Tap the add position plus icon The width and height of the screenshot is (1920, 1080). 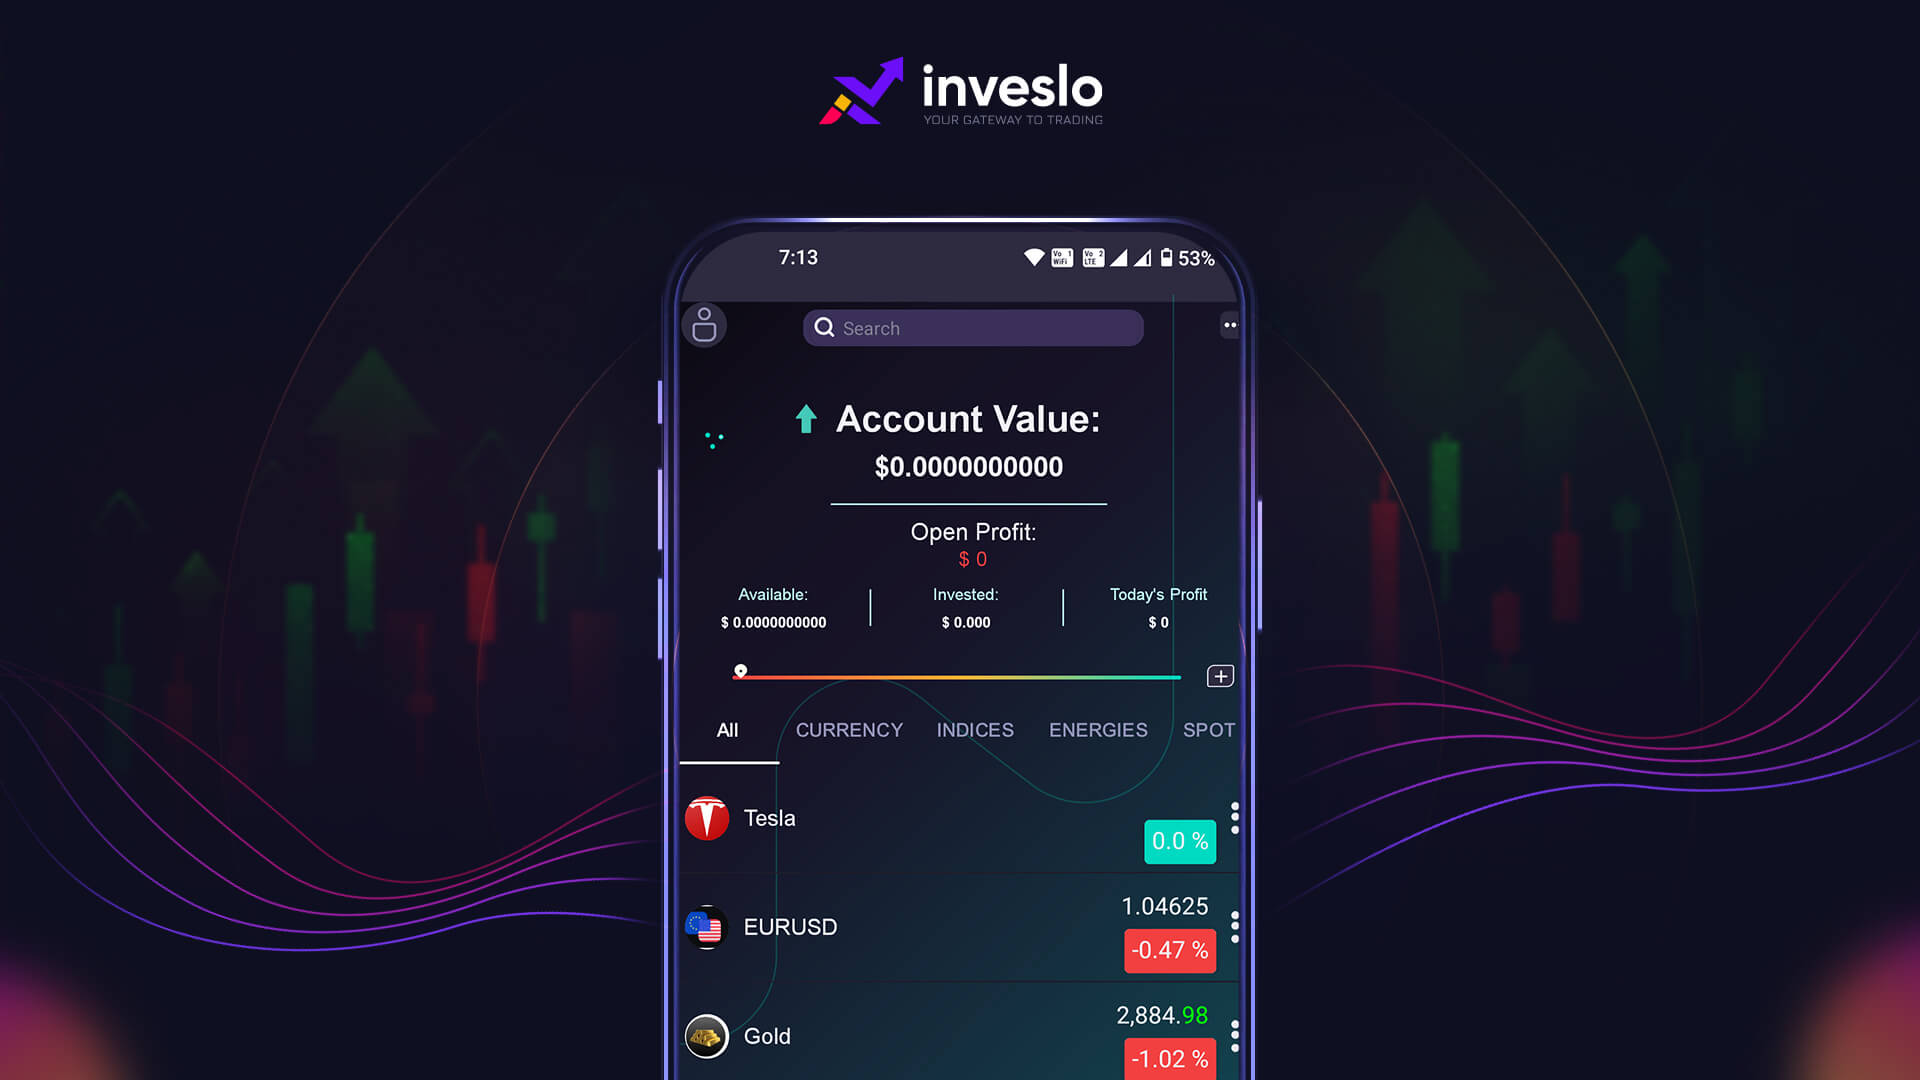coord(1218,674)
